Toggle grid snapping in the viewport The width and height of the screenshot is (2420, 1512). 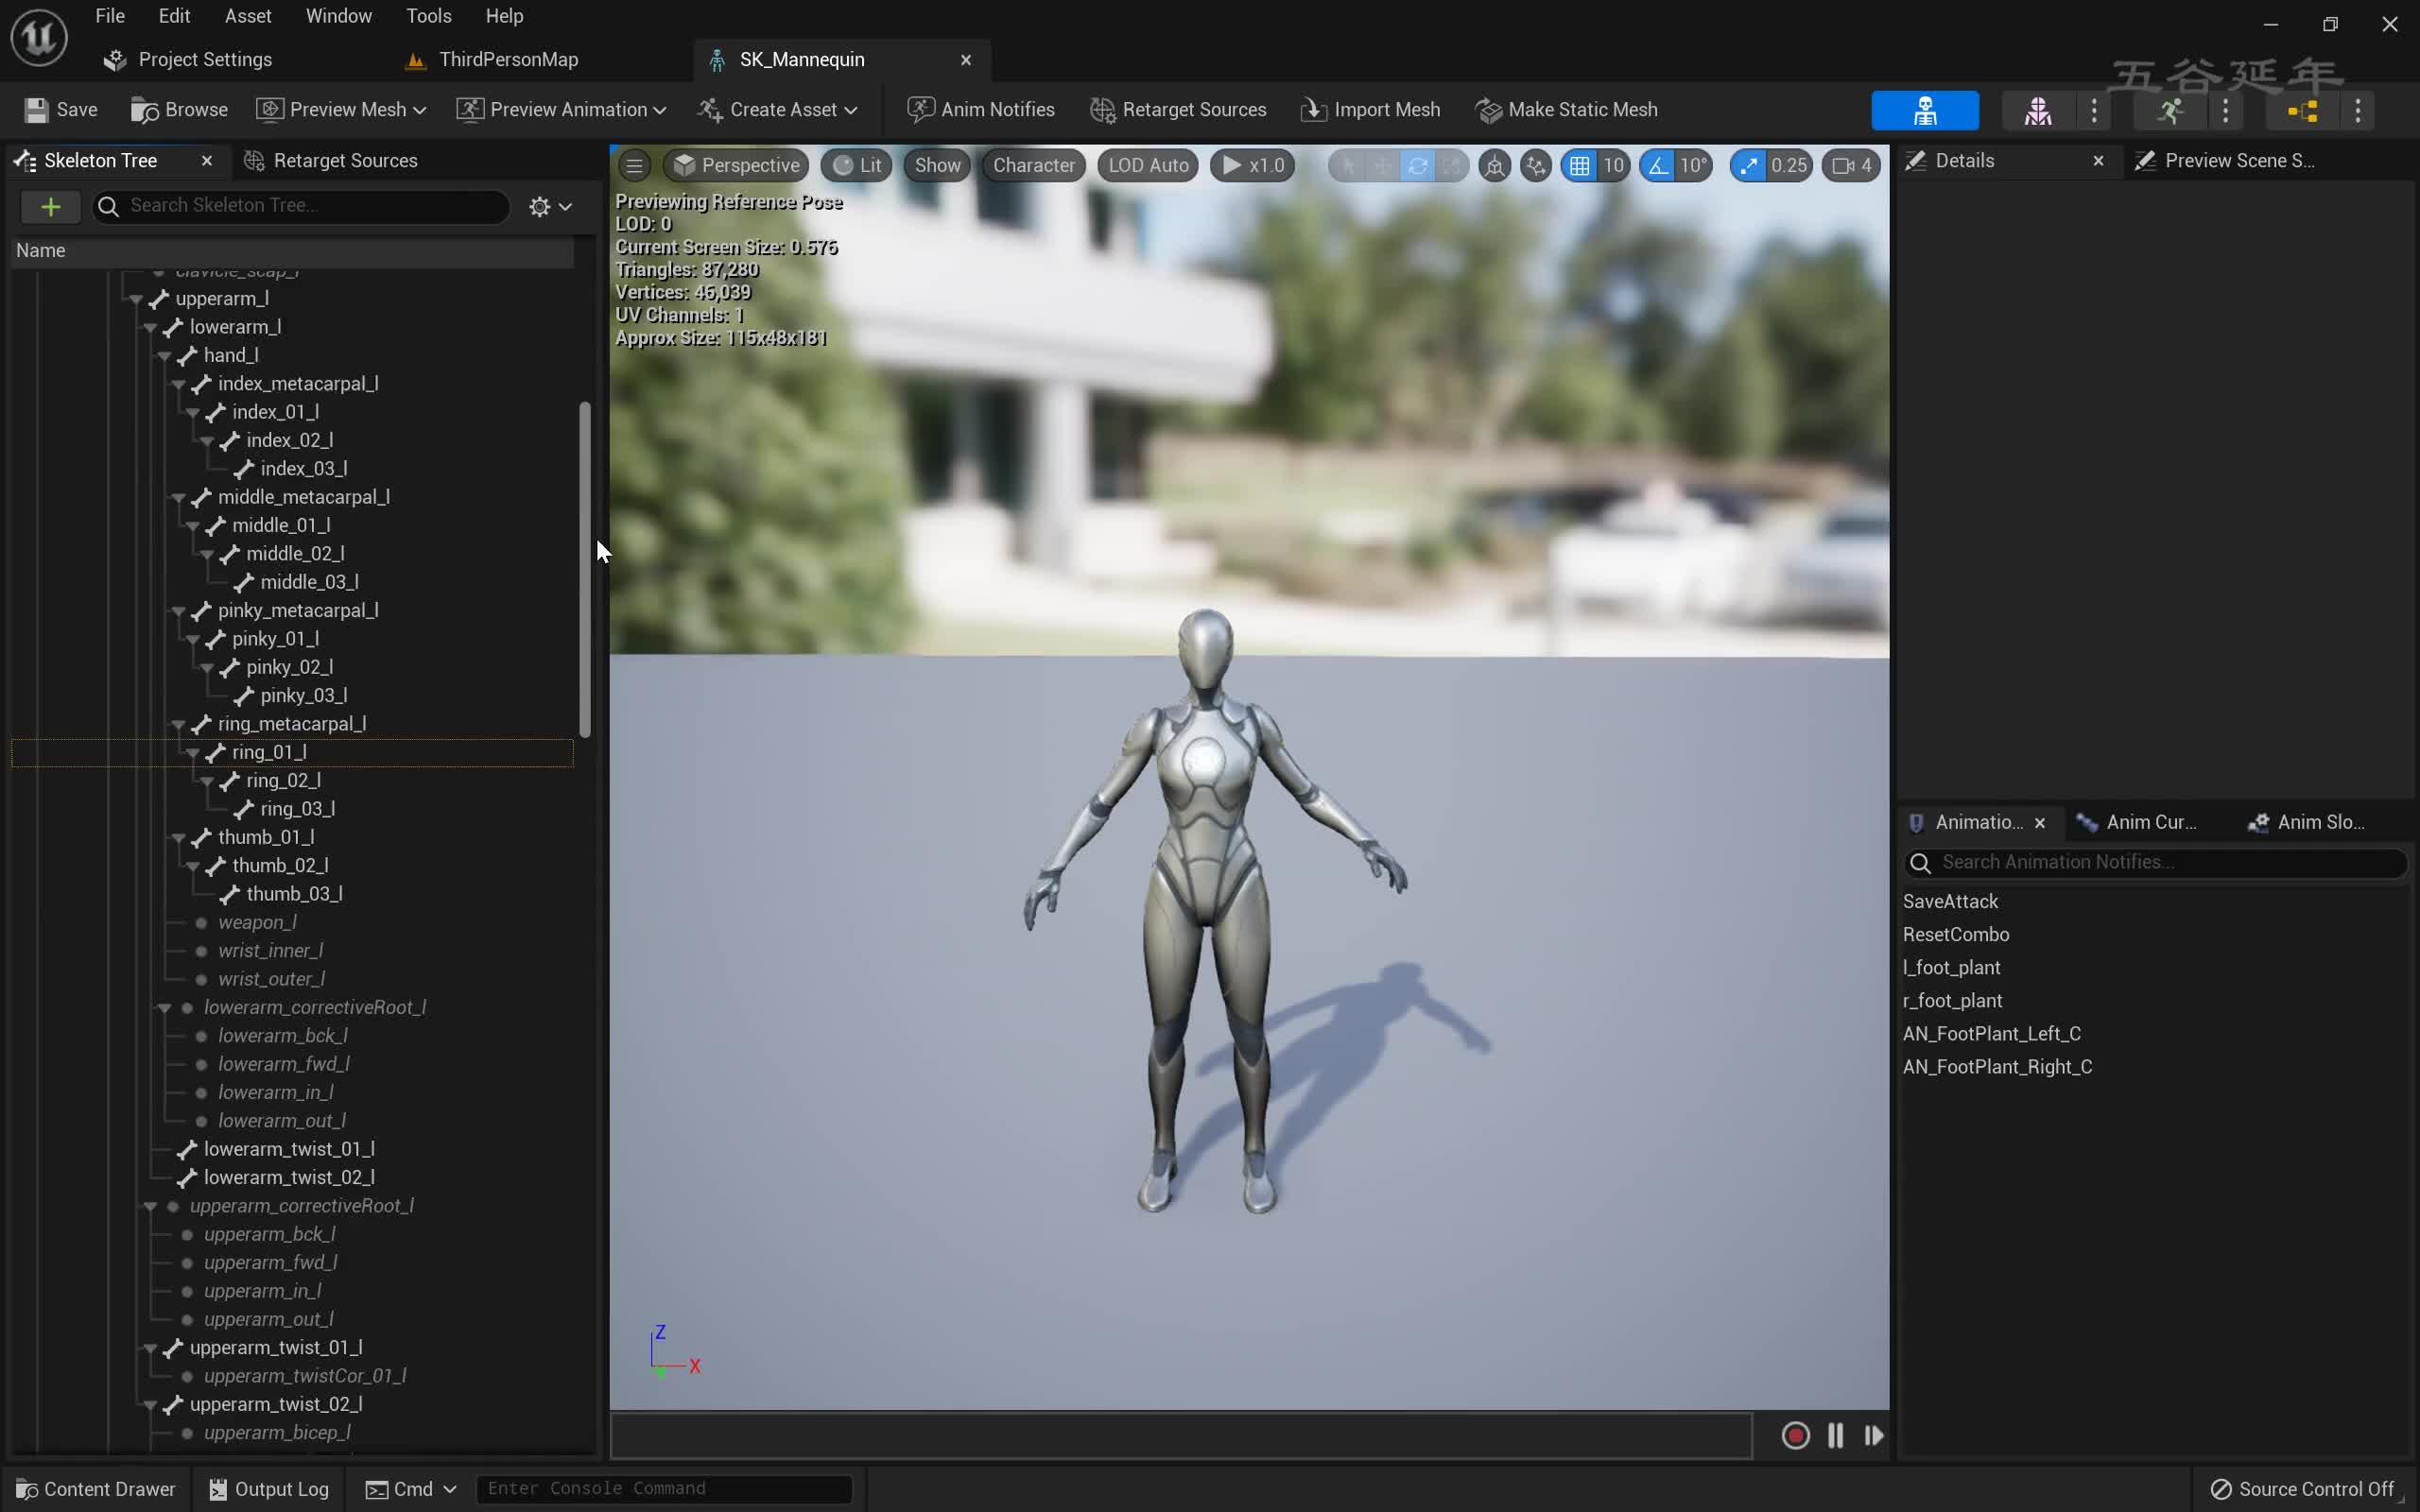(1579, 166)
